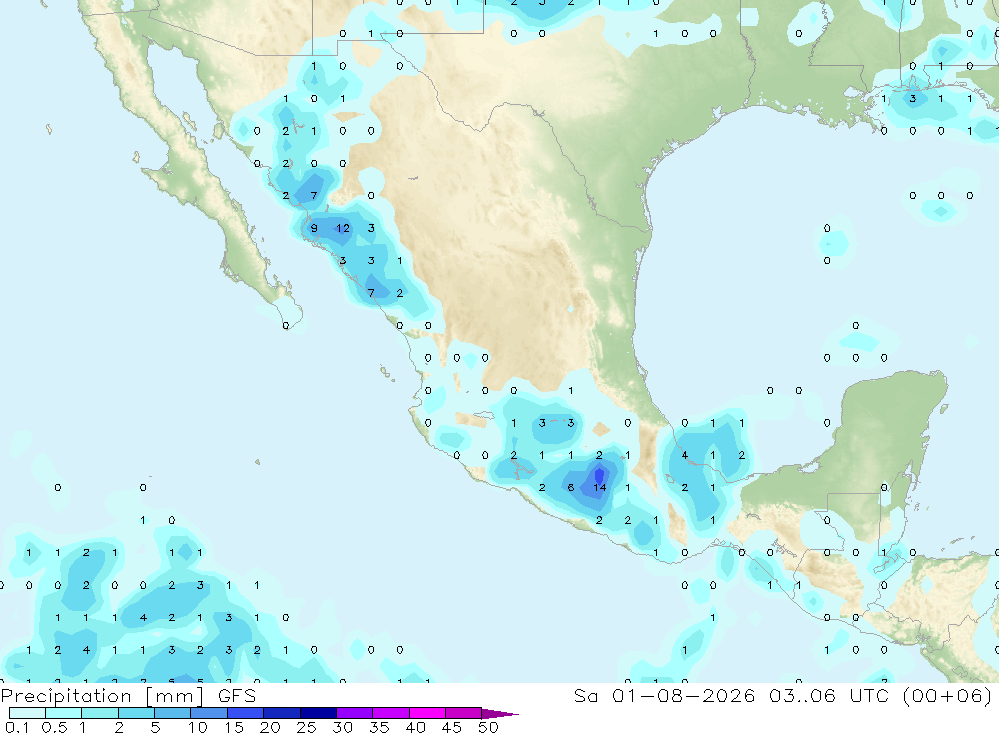Click the legend label "0.5"
This screenshot has width=1000, height=733.
pos(54,727)
